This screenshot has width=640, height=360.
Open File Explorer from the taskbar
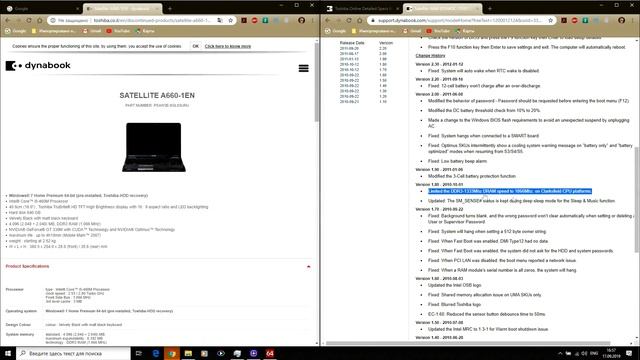point(188,353)
